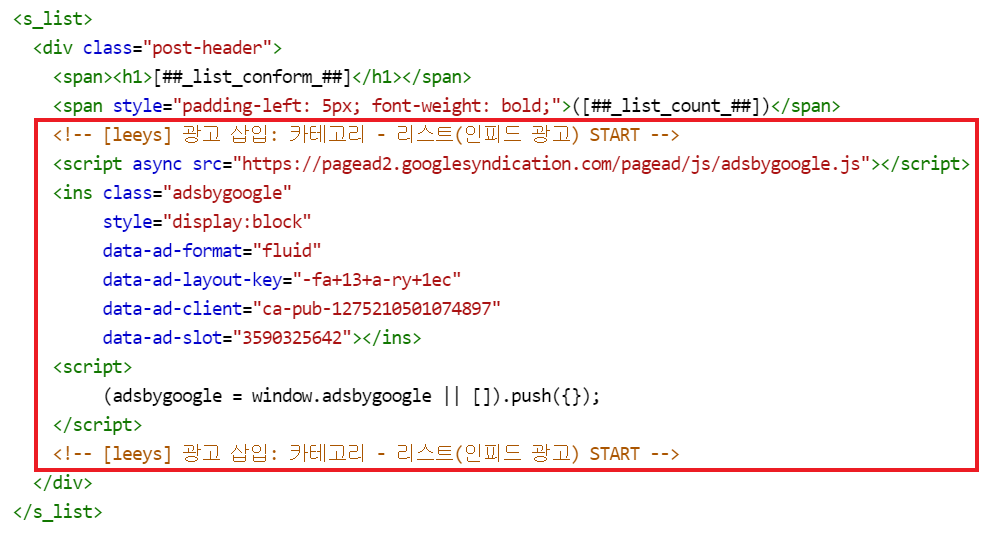Click the data-ad-format="fluid" line
The image size is (987, 535).
[212, 251]
